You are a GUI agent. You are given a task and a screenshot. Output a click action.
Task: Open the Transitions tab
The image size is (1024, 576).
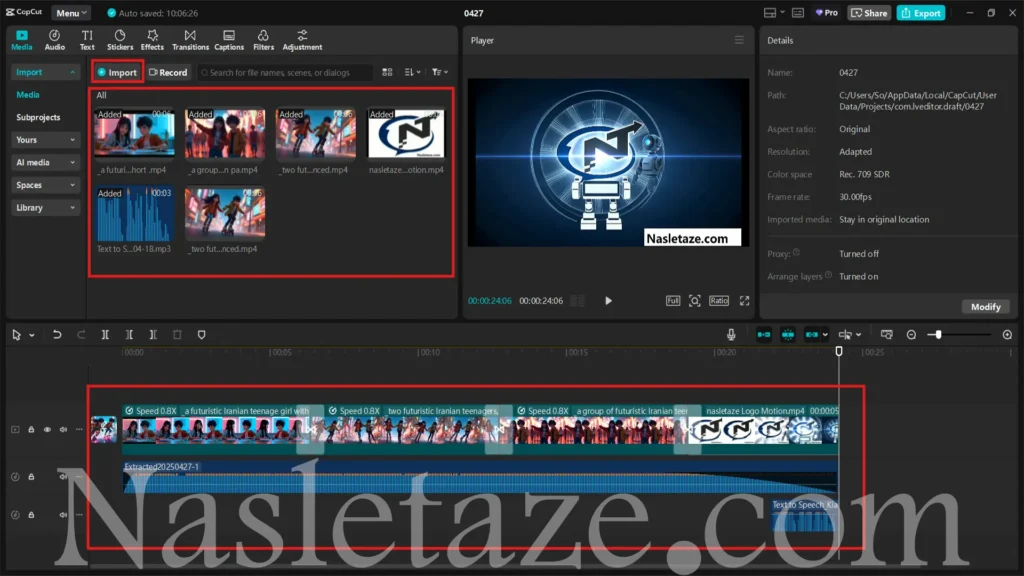[190, 40]
